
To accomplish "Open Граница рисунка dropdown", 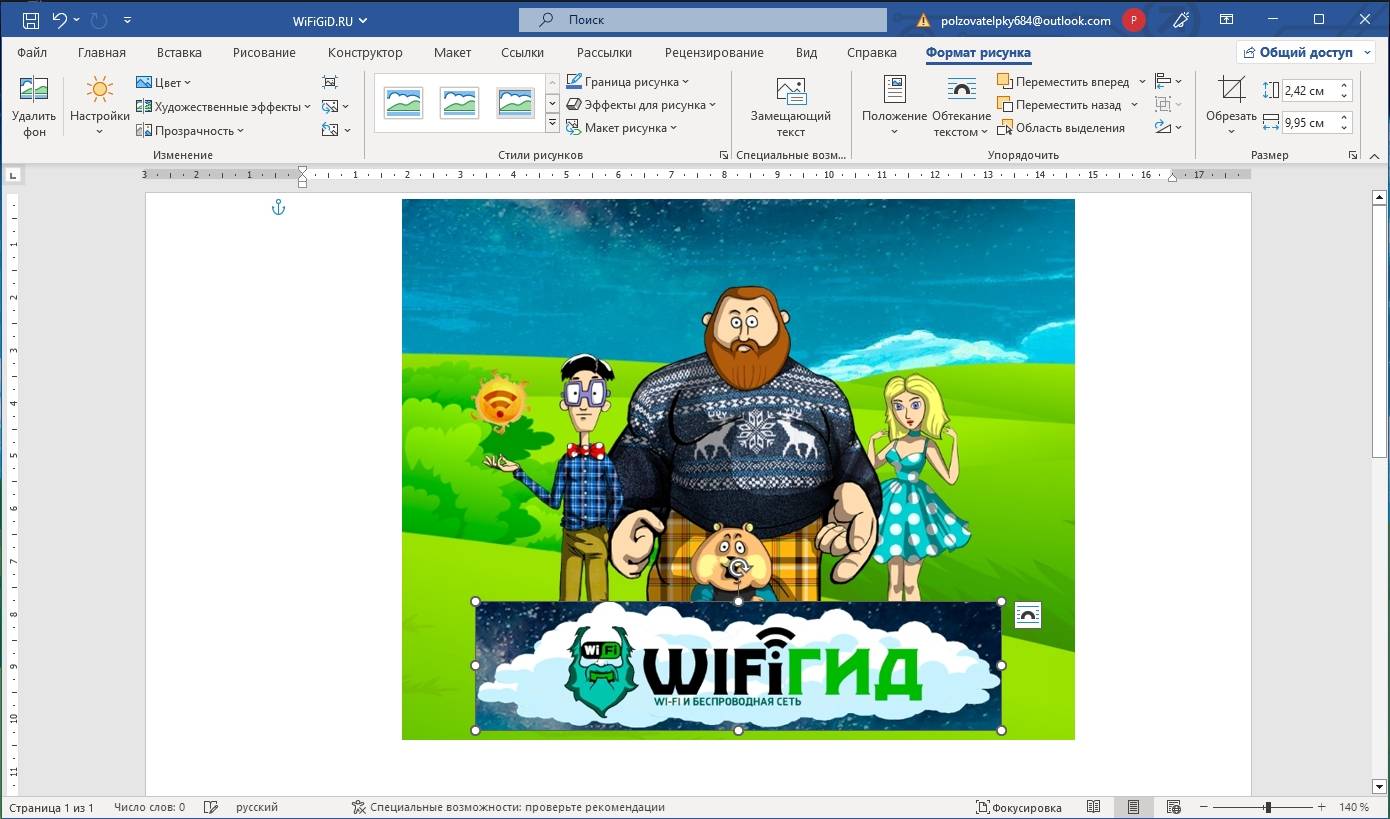I will pyautogui.click(x=628, y=82).
